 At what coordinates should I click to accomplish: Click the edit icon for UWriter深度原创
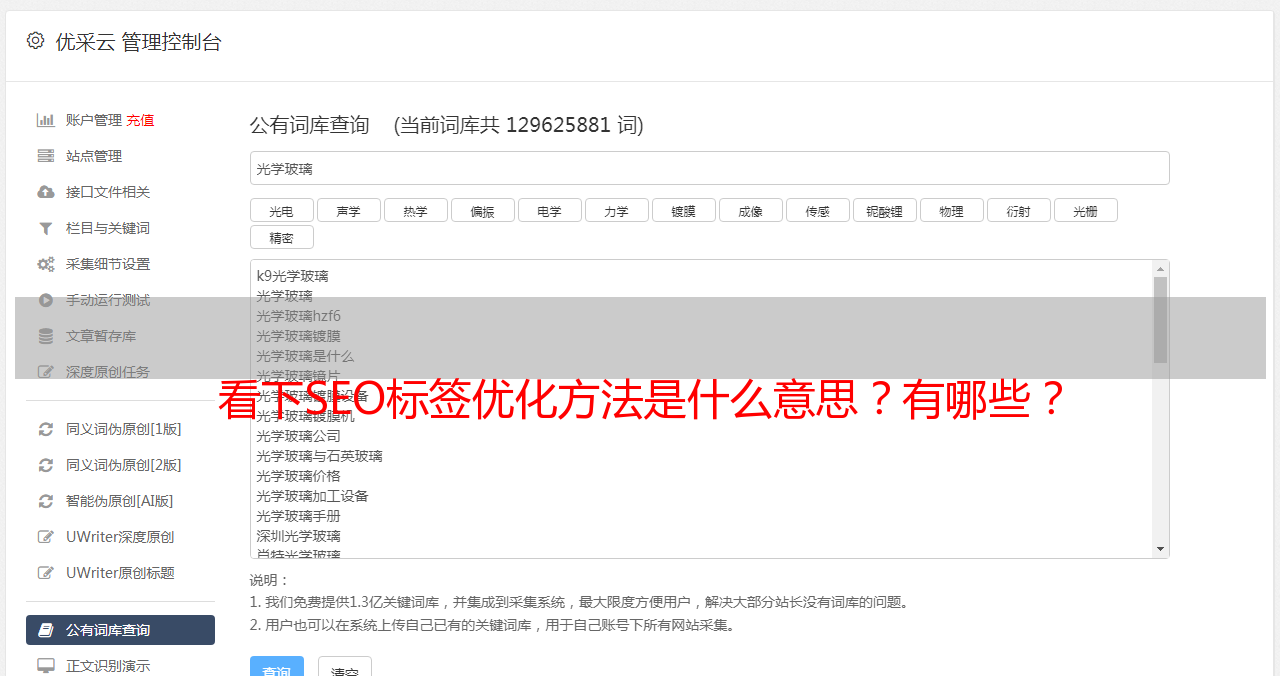[x=45, y=537]
